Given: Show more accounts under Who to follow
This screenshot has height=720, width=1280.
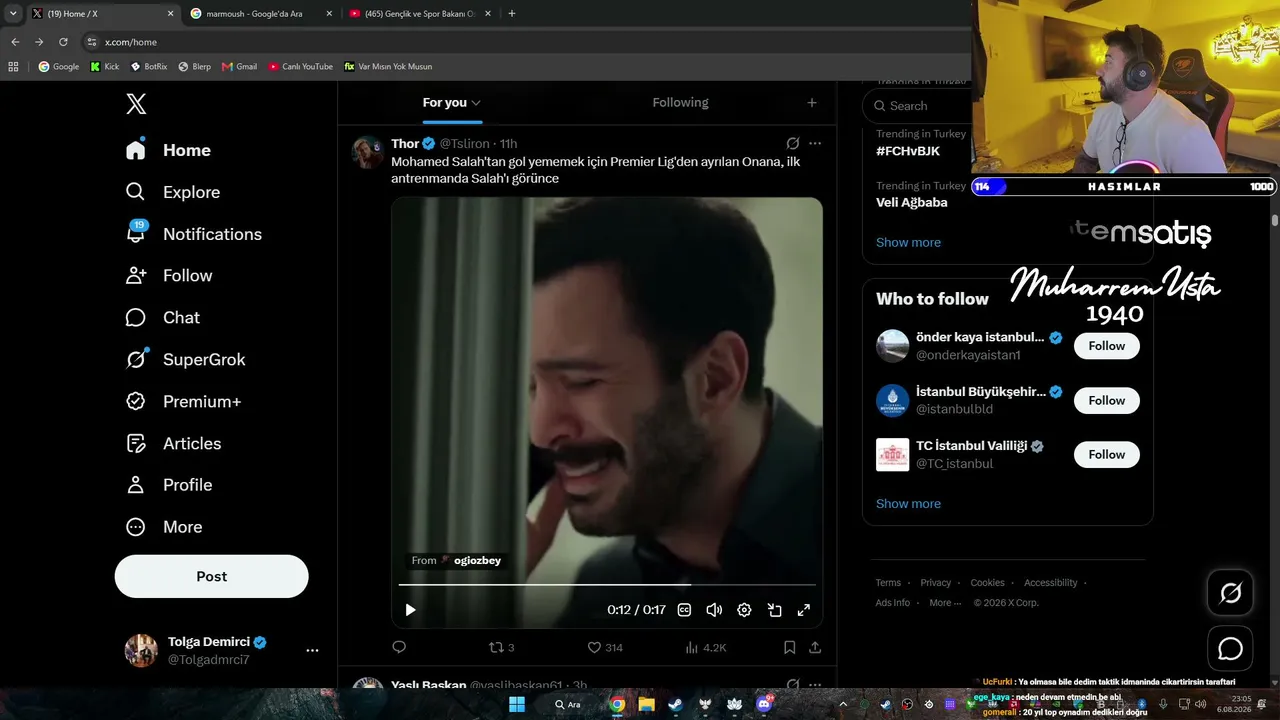Looking at the screenshot, I should (908, 503).
